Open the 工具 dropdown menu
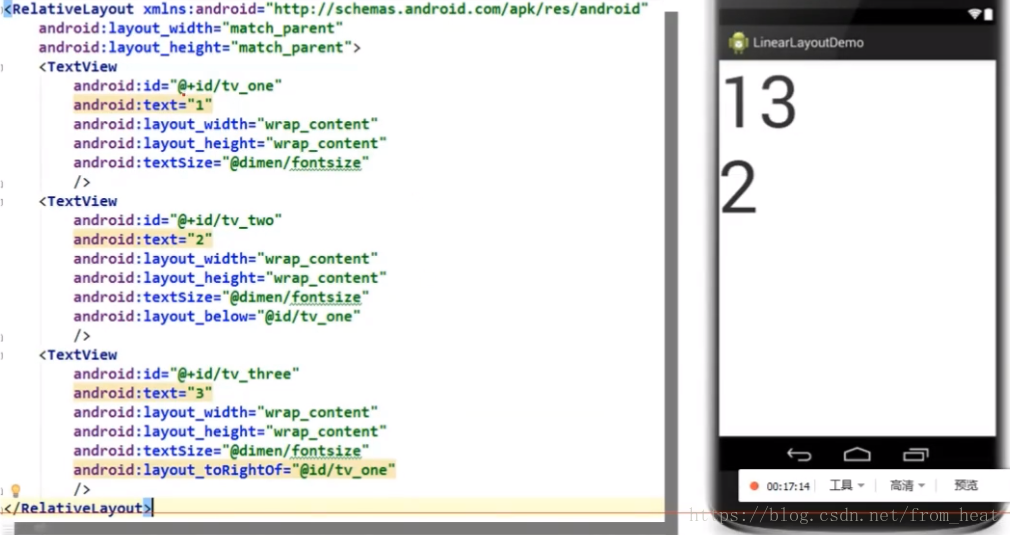Image resolution: width=1010 pixels, height=535 pixels. point(846,485)
